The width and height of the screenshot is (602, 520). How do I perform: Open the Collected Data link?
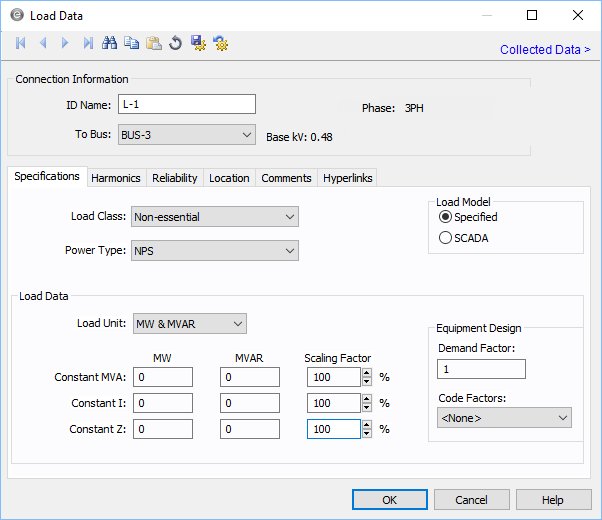(x=544, y=50)
